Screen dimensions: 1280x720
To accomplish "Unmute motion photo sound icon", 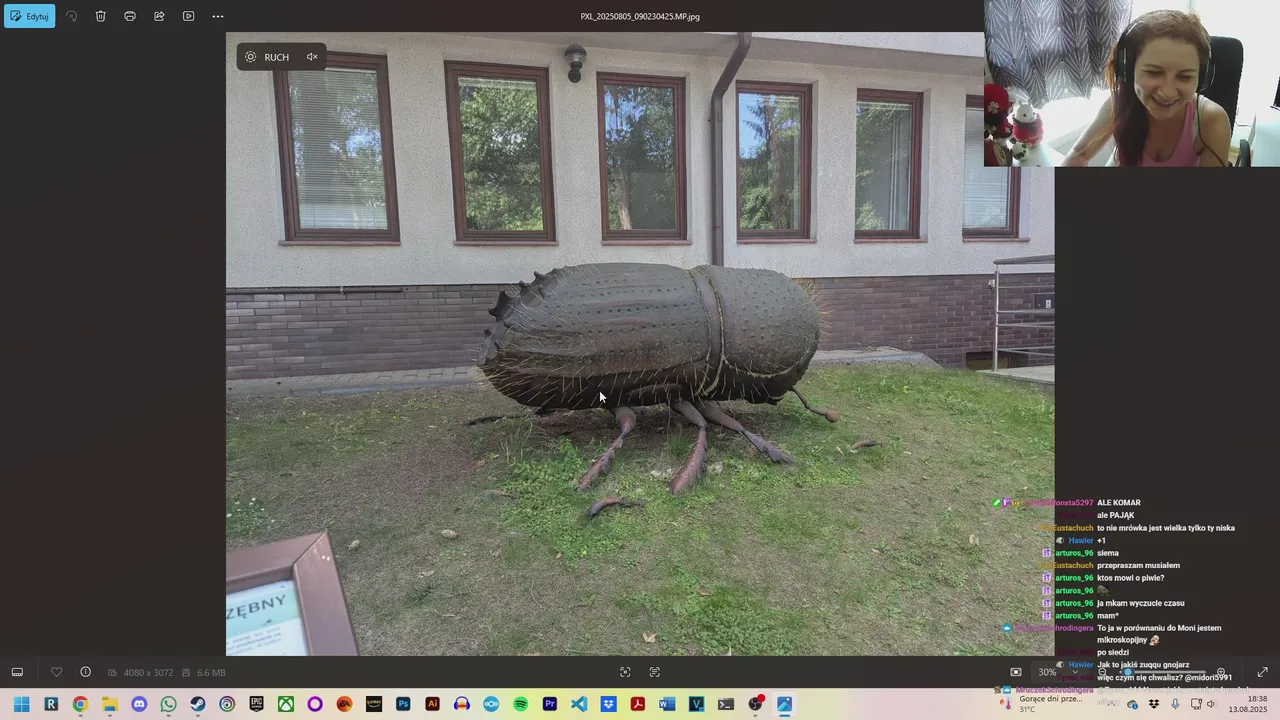I will click(x=312, y=57).
